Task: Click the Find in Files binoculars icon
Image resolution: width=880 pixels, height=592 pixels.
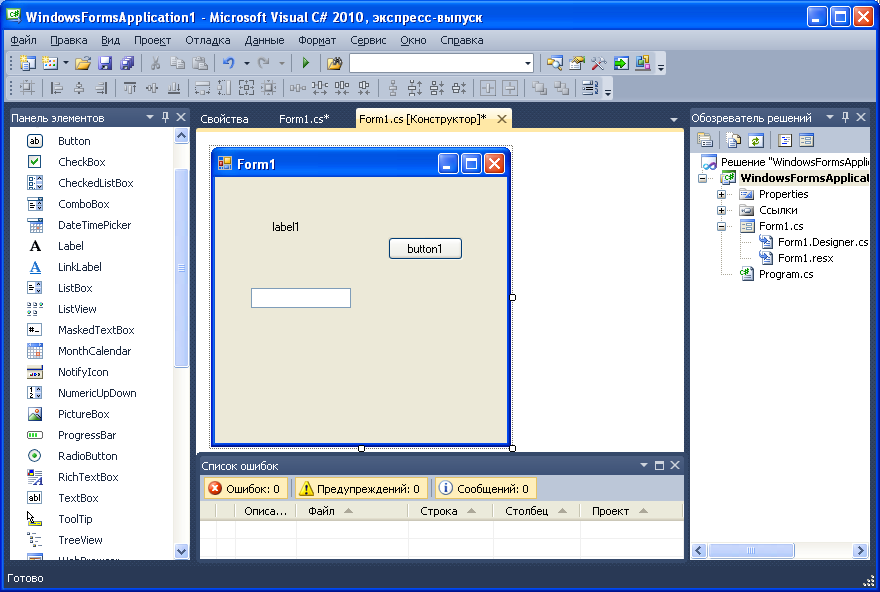Action: pos(334,63)
